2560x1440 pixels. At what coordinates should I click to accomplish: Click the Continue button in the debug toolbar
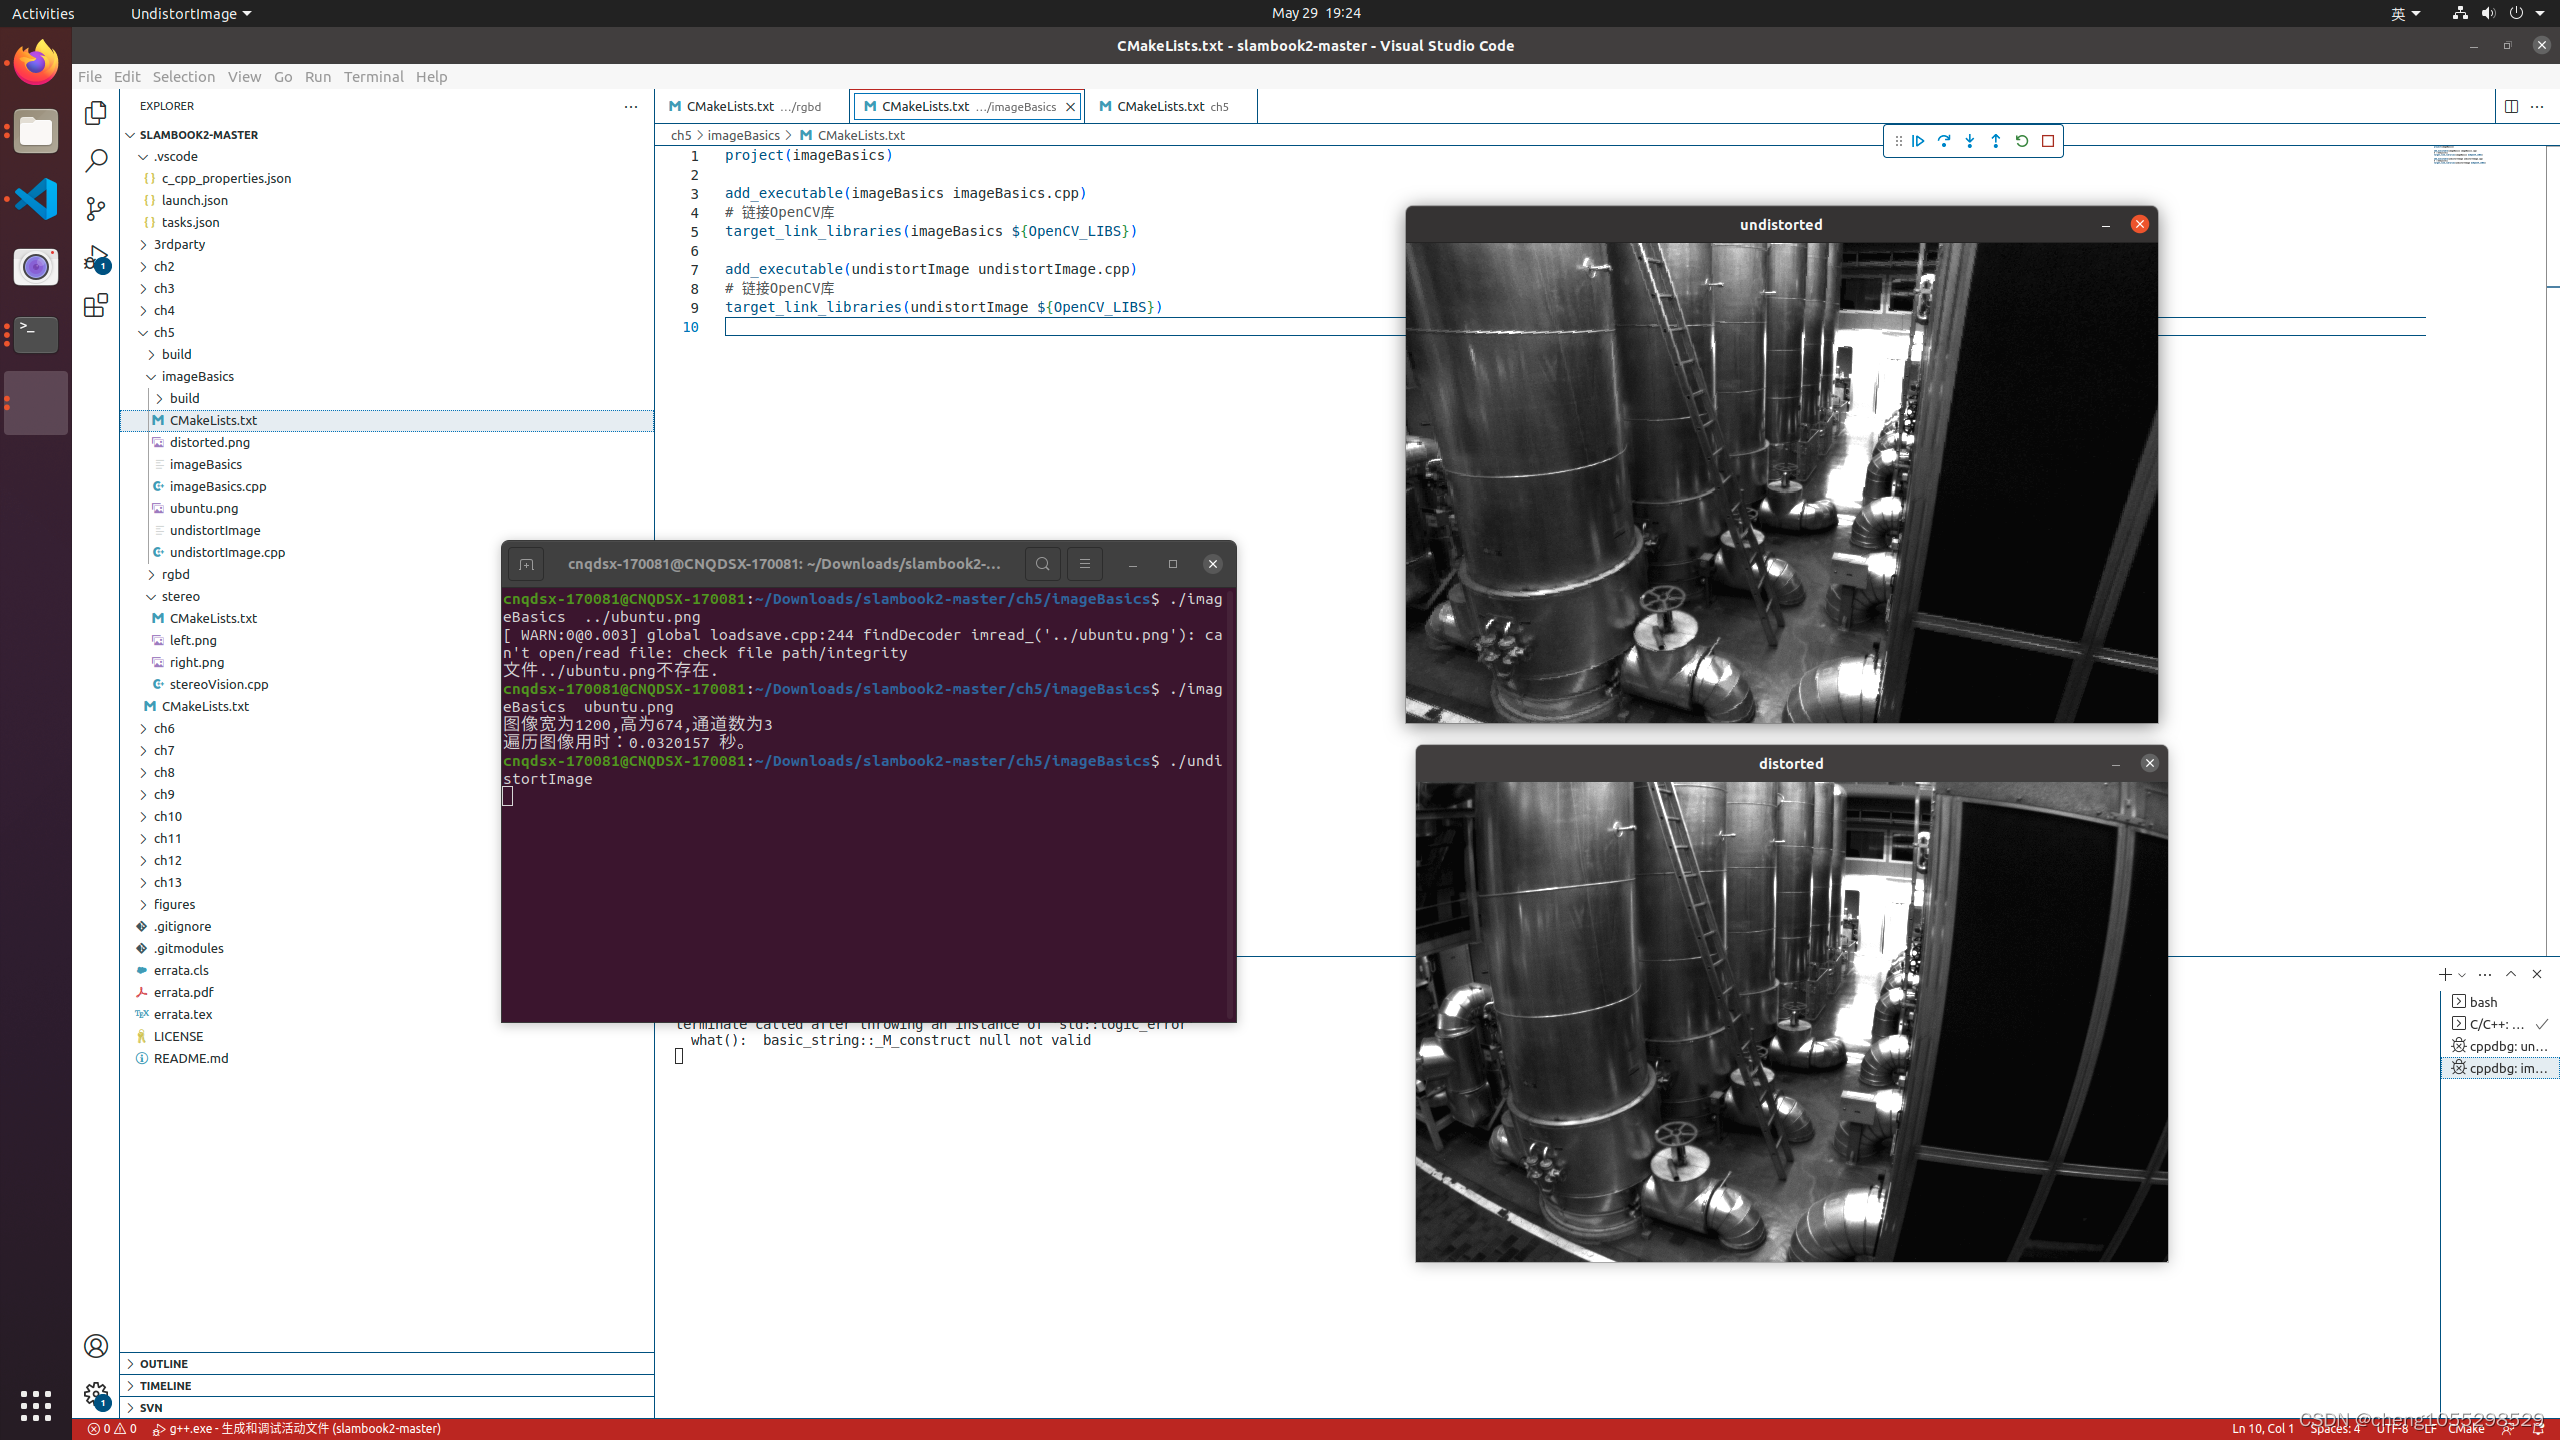pos(1918,141)
